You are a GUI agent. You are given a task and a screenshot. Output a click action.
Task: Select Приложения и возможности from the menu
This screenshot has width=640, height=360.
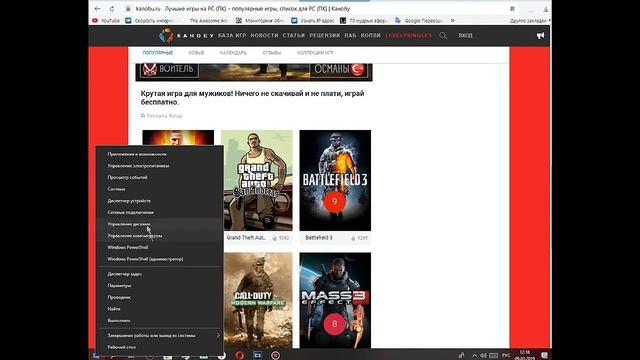[160, 154]
